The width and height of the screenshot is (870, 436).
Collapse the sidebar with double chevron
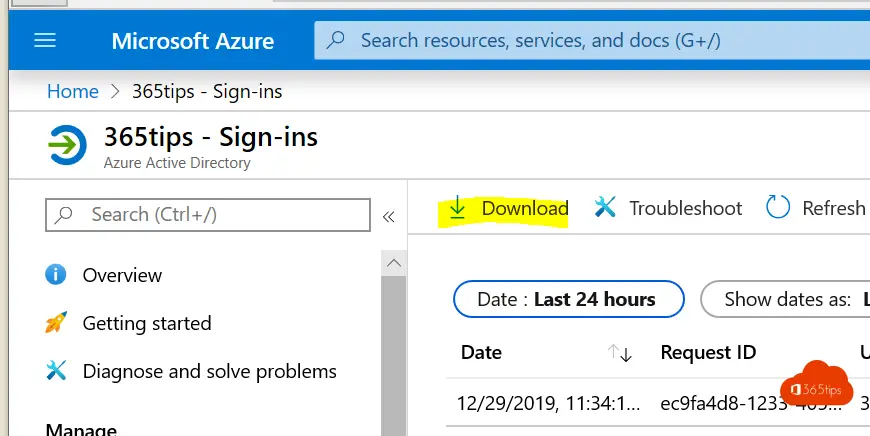coord(388,216)
